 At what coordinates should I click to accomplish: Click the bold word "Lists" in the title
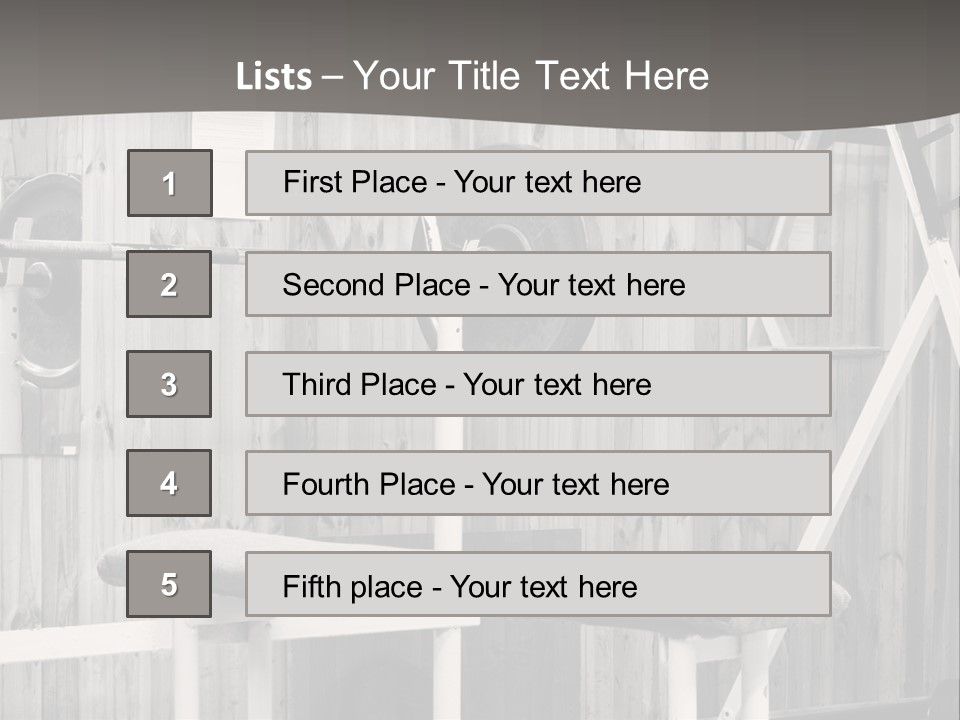pyautogui.click(x=274, y=77)
